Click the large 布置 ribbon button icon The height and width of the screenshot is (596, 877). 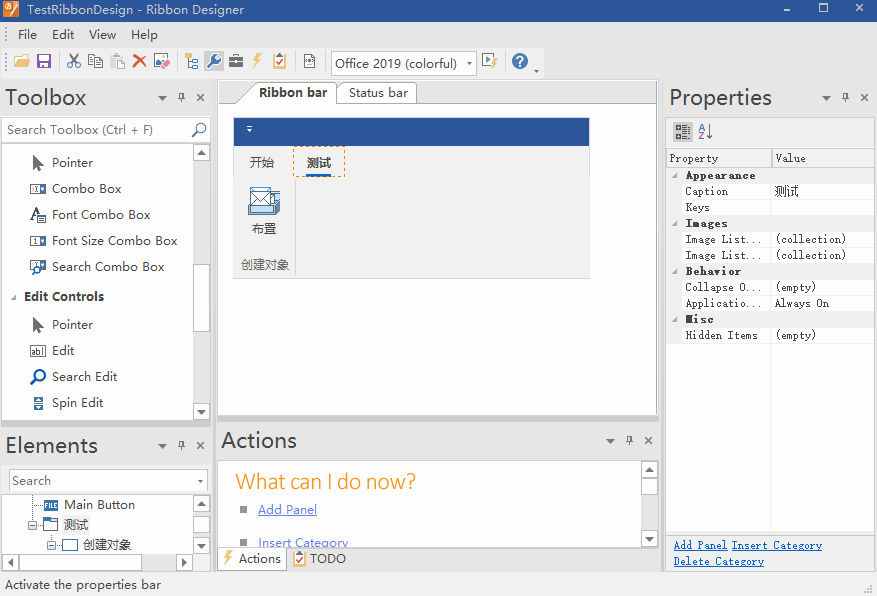(x=264, y=202)
